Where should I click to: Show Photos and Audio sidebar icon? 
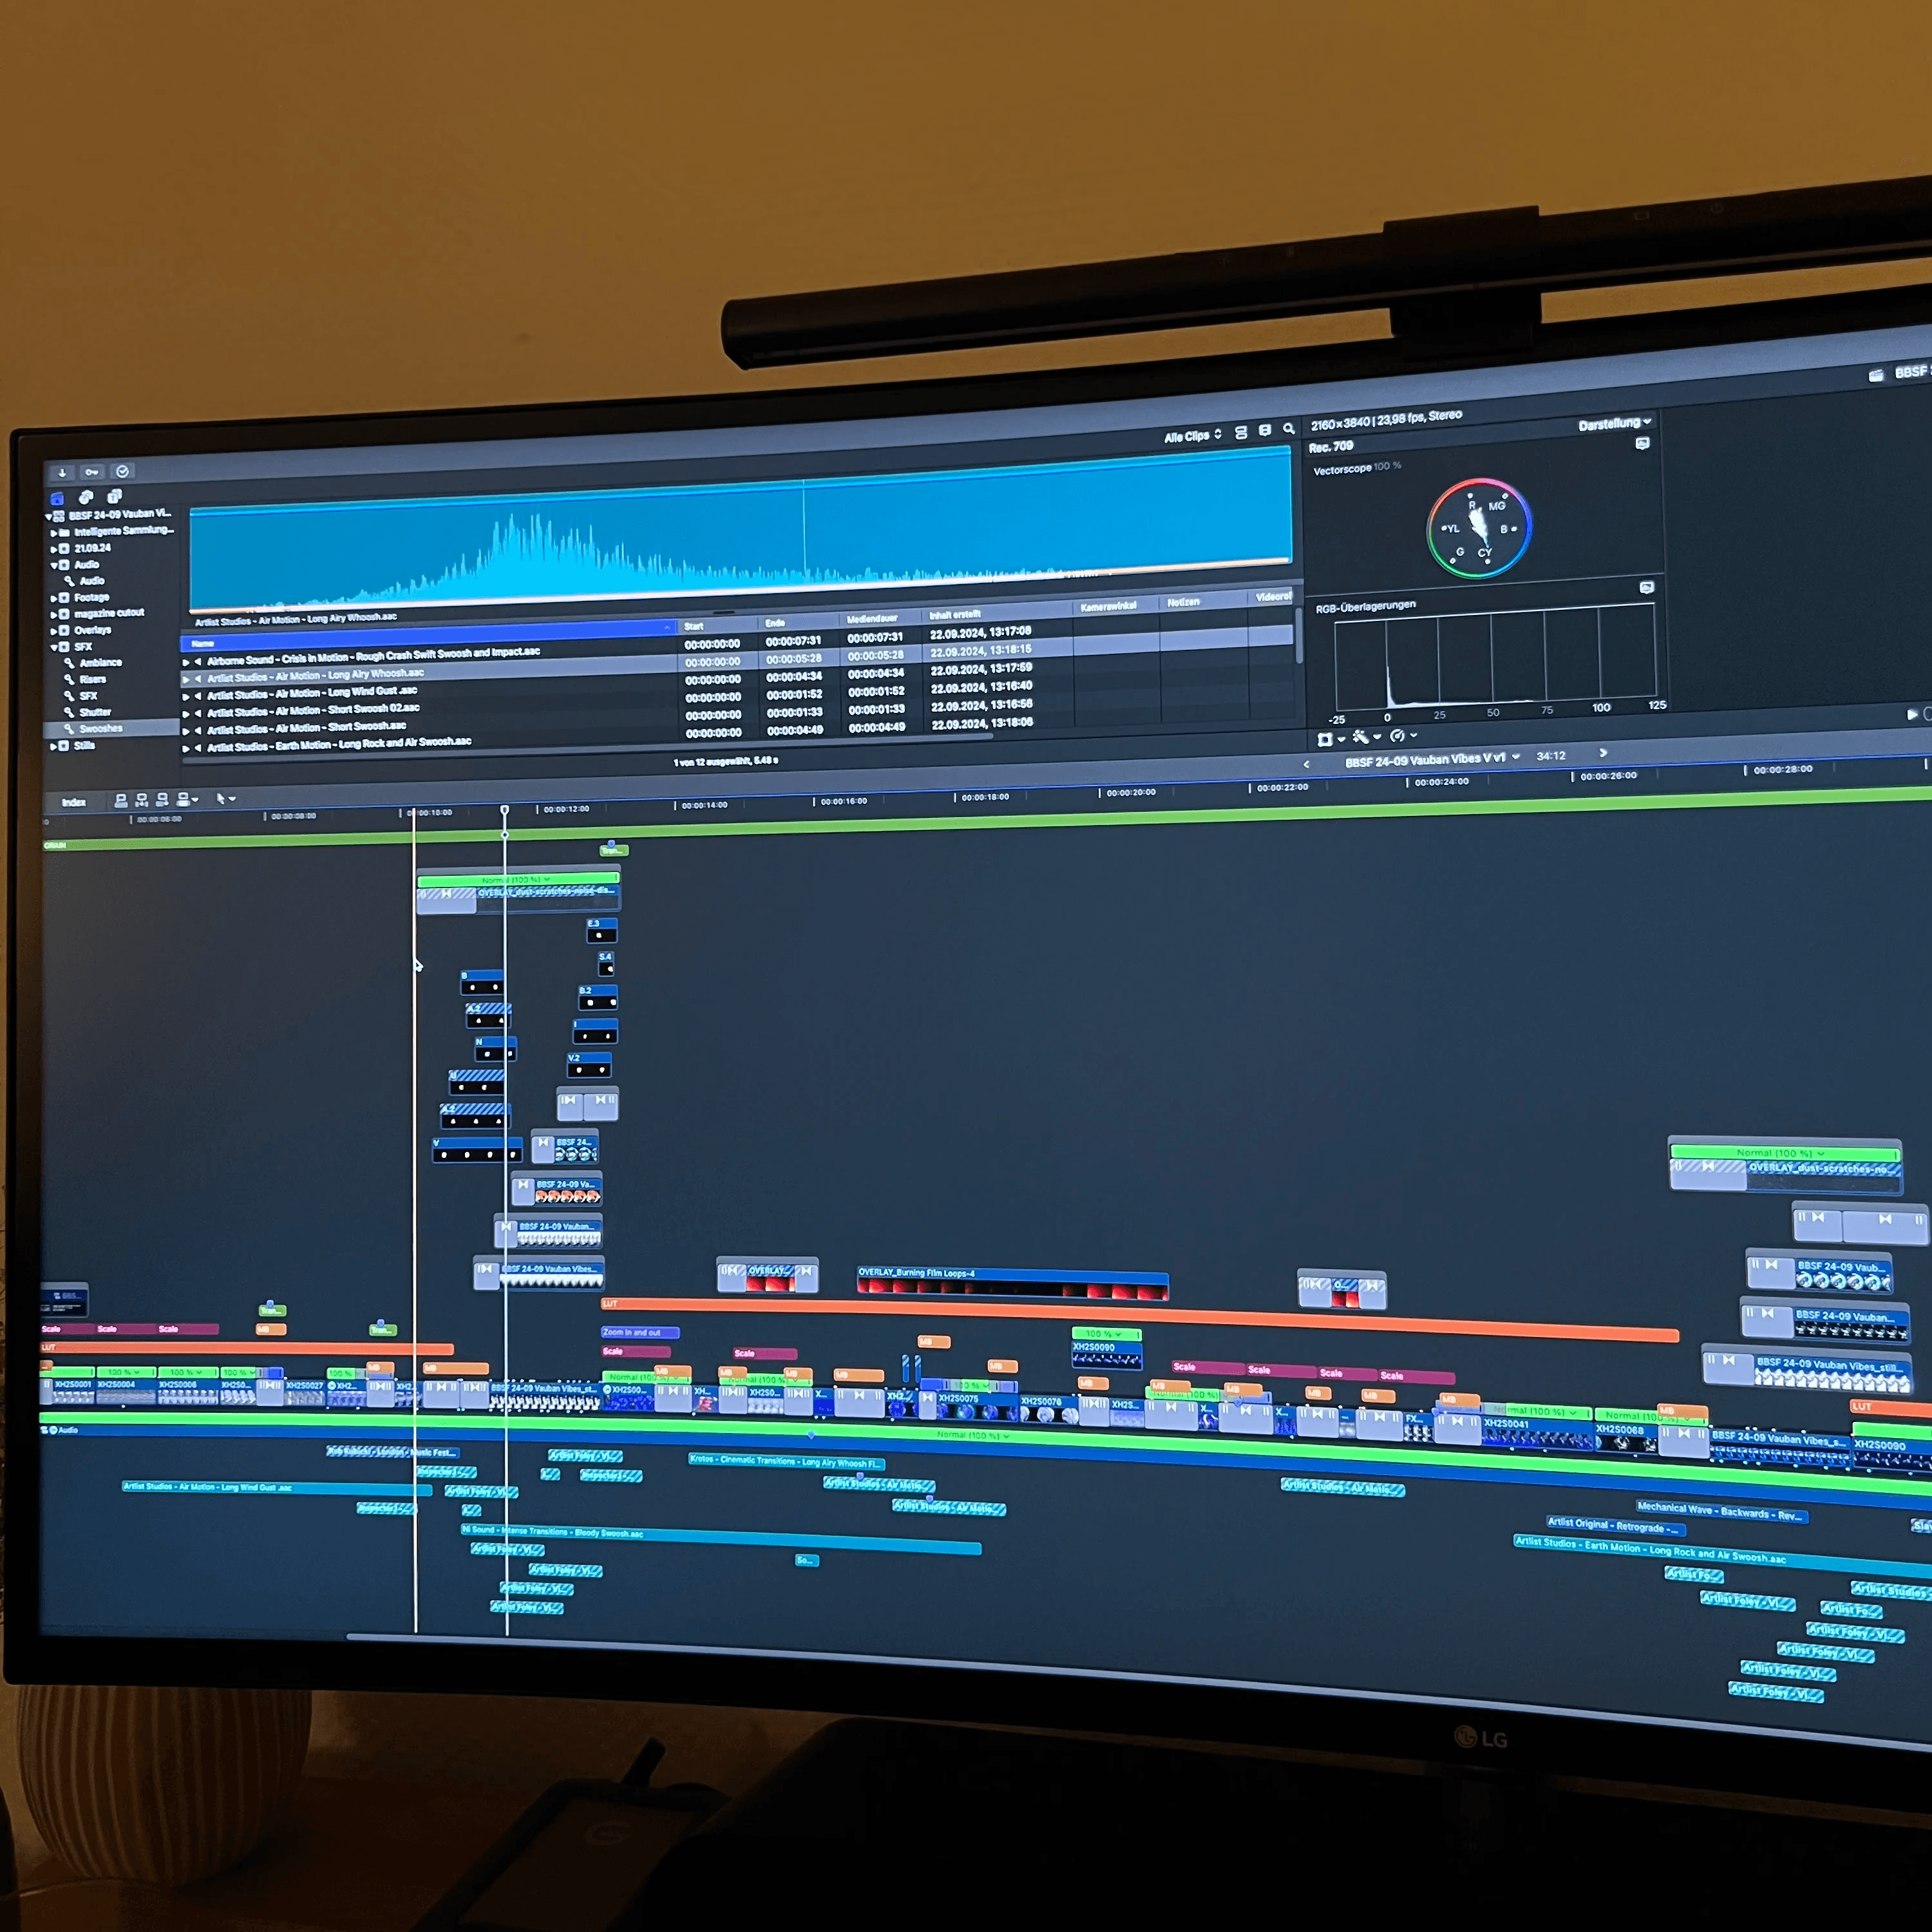tap(86, 497)
